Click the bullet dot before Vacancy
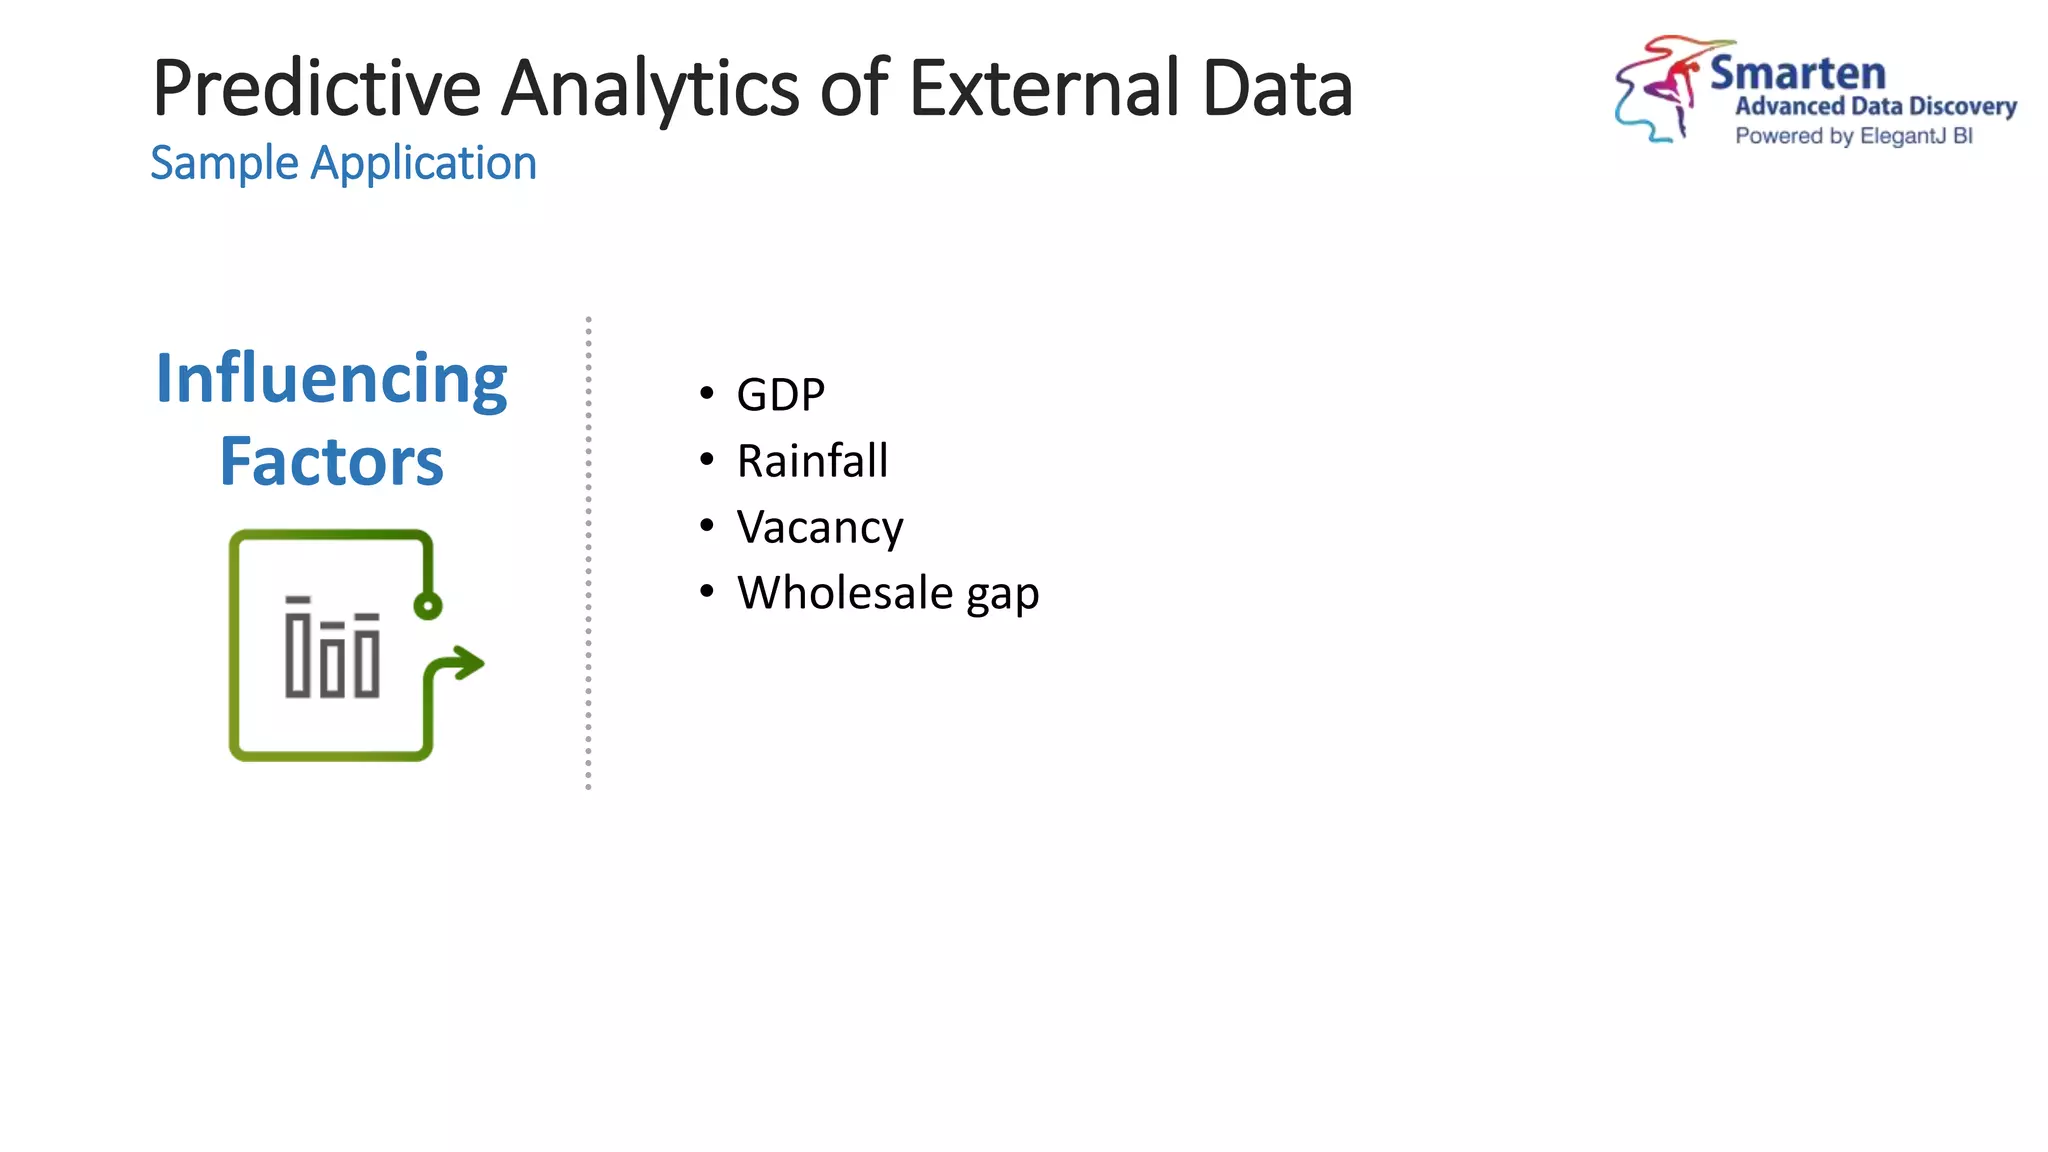The image size is (2048, 1152). click(x=707, y=526)
